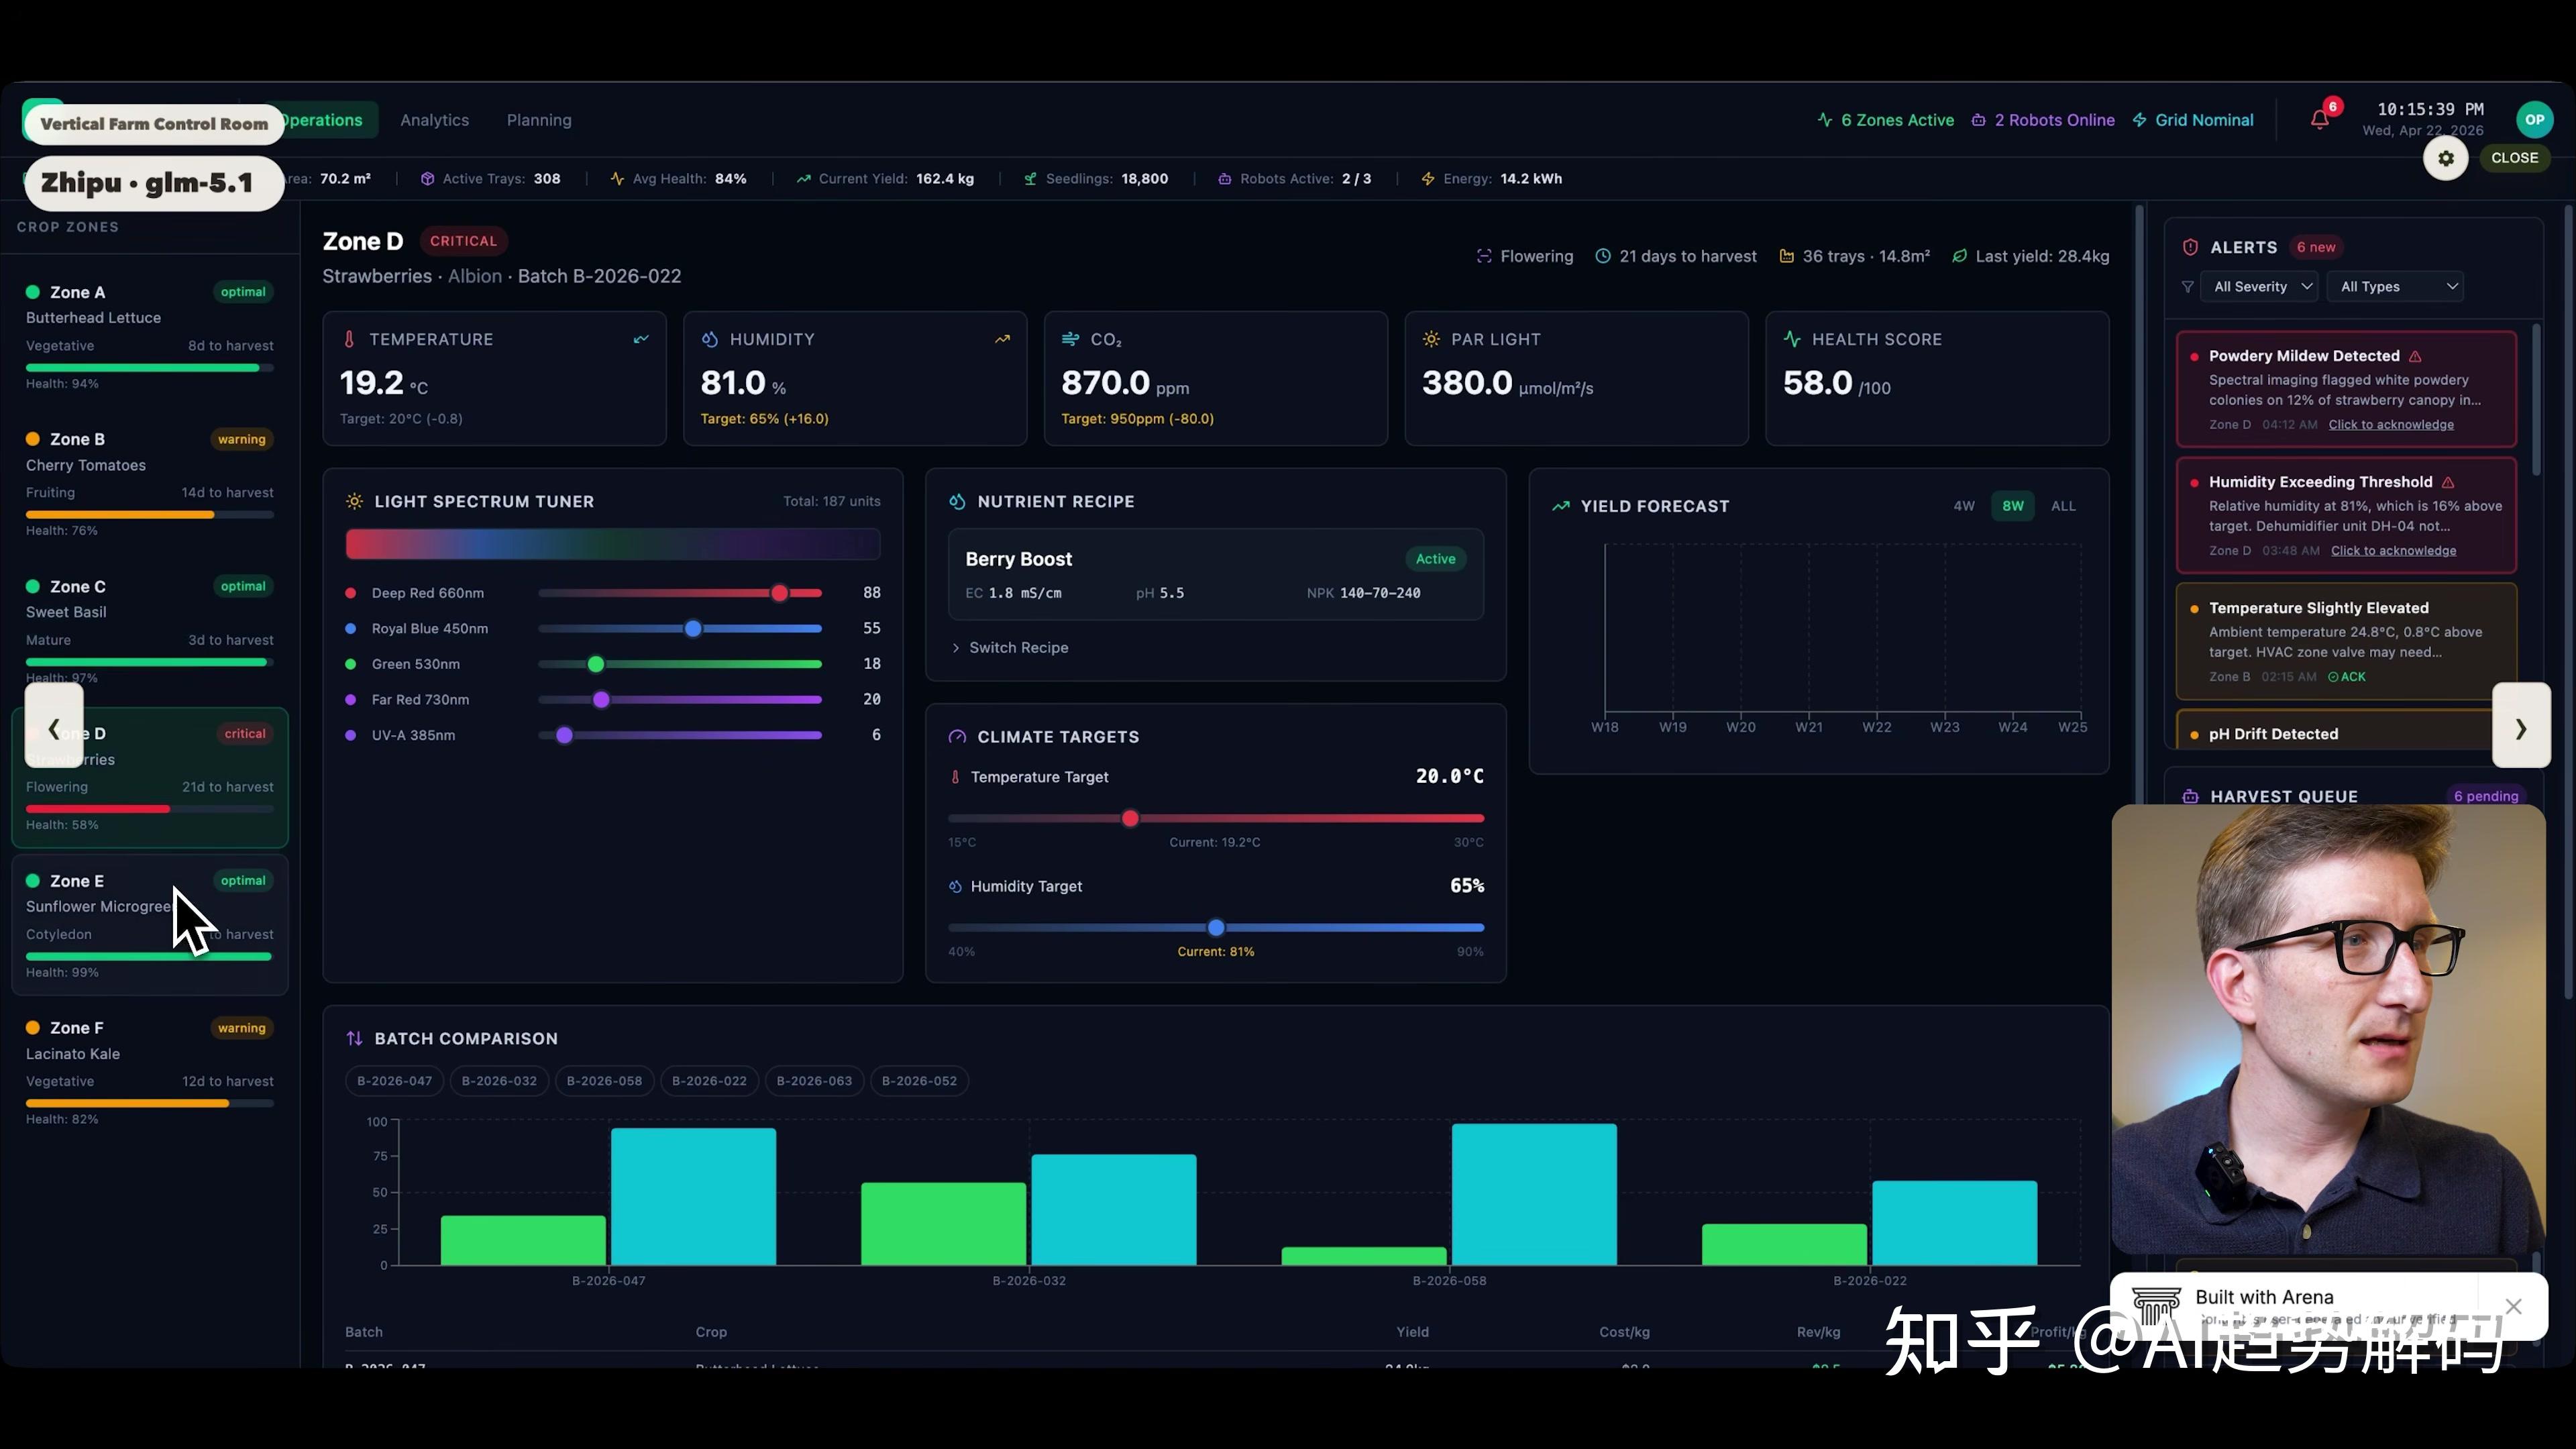Click the Batch Comparison arrows icon

click(354, 1038)
